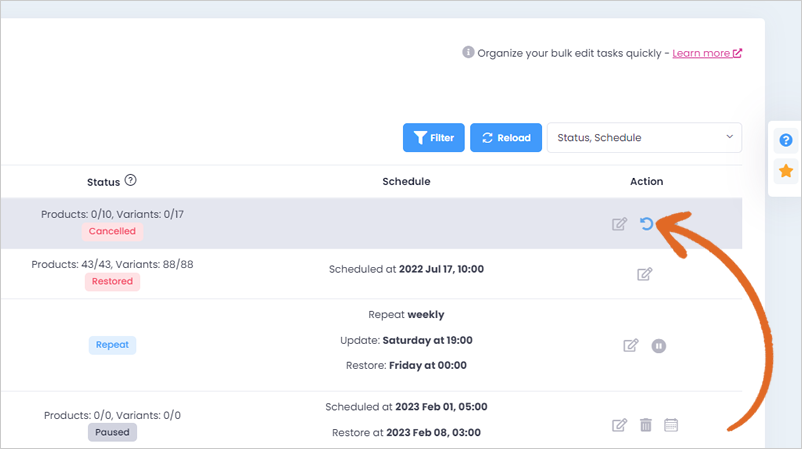Click the Paused status badge
The image size is (802, 449).
click(113, 433)
